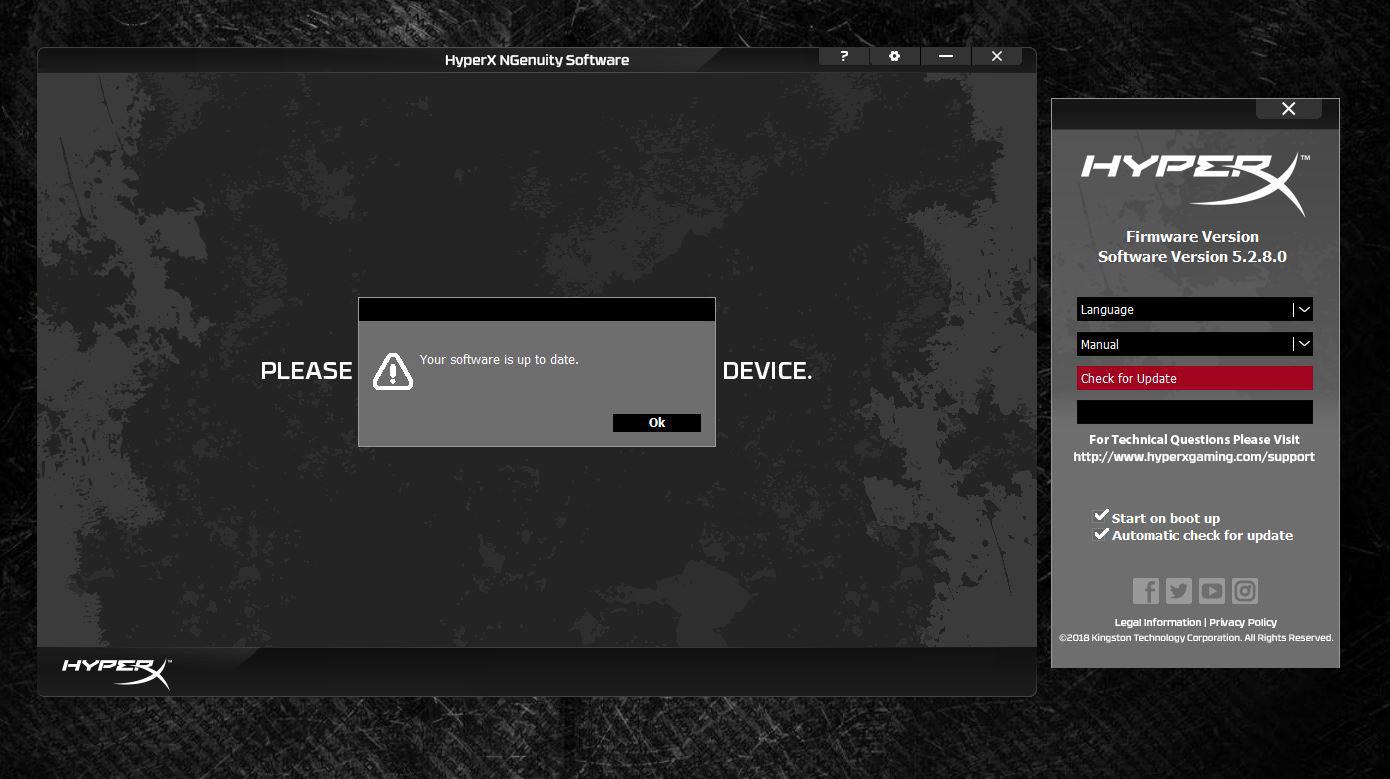Open settings via the gear icon
The image size is (1390, 779).
pos(895,57)
